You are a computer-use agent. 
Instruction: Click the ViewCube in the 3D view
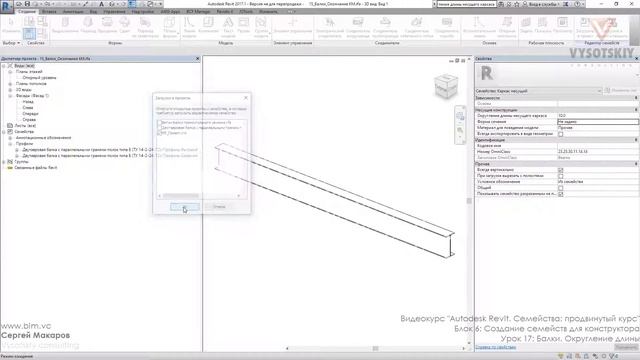click(445, 86)
